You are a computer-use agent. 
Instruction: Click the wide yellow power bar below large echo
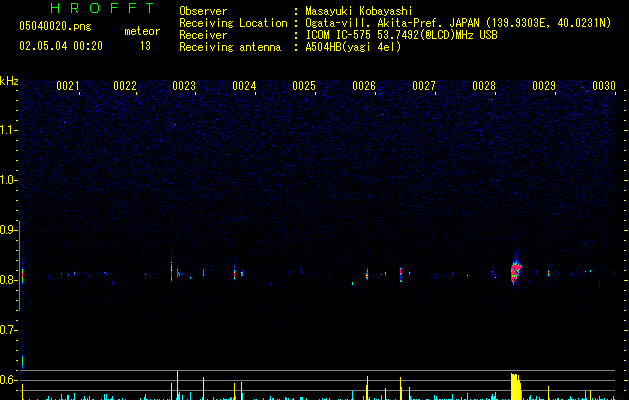515,387
